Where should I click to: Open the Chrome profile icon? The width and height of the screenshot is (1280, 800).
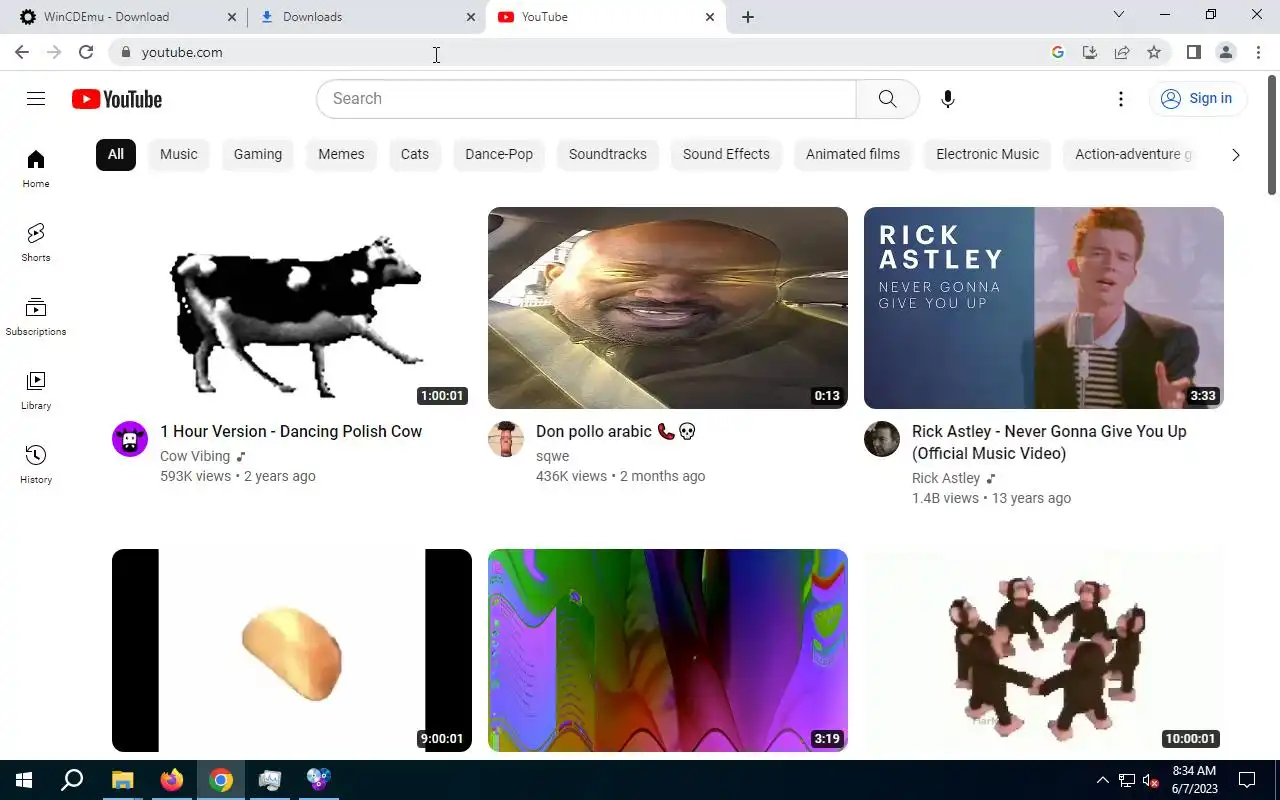pyautogui.click(x=1226, y=52)
